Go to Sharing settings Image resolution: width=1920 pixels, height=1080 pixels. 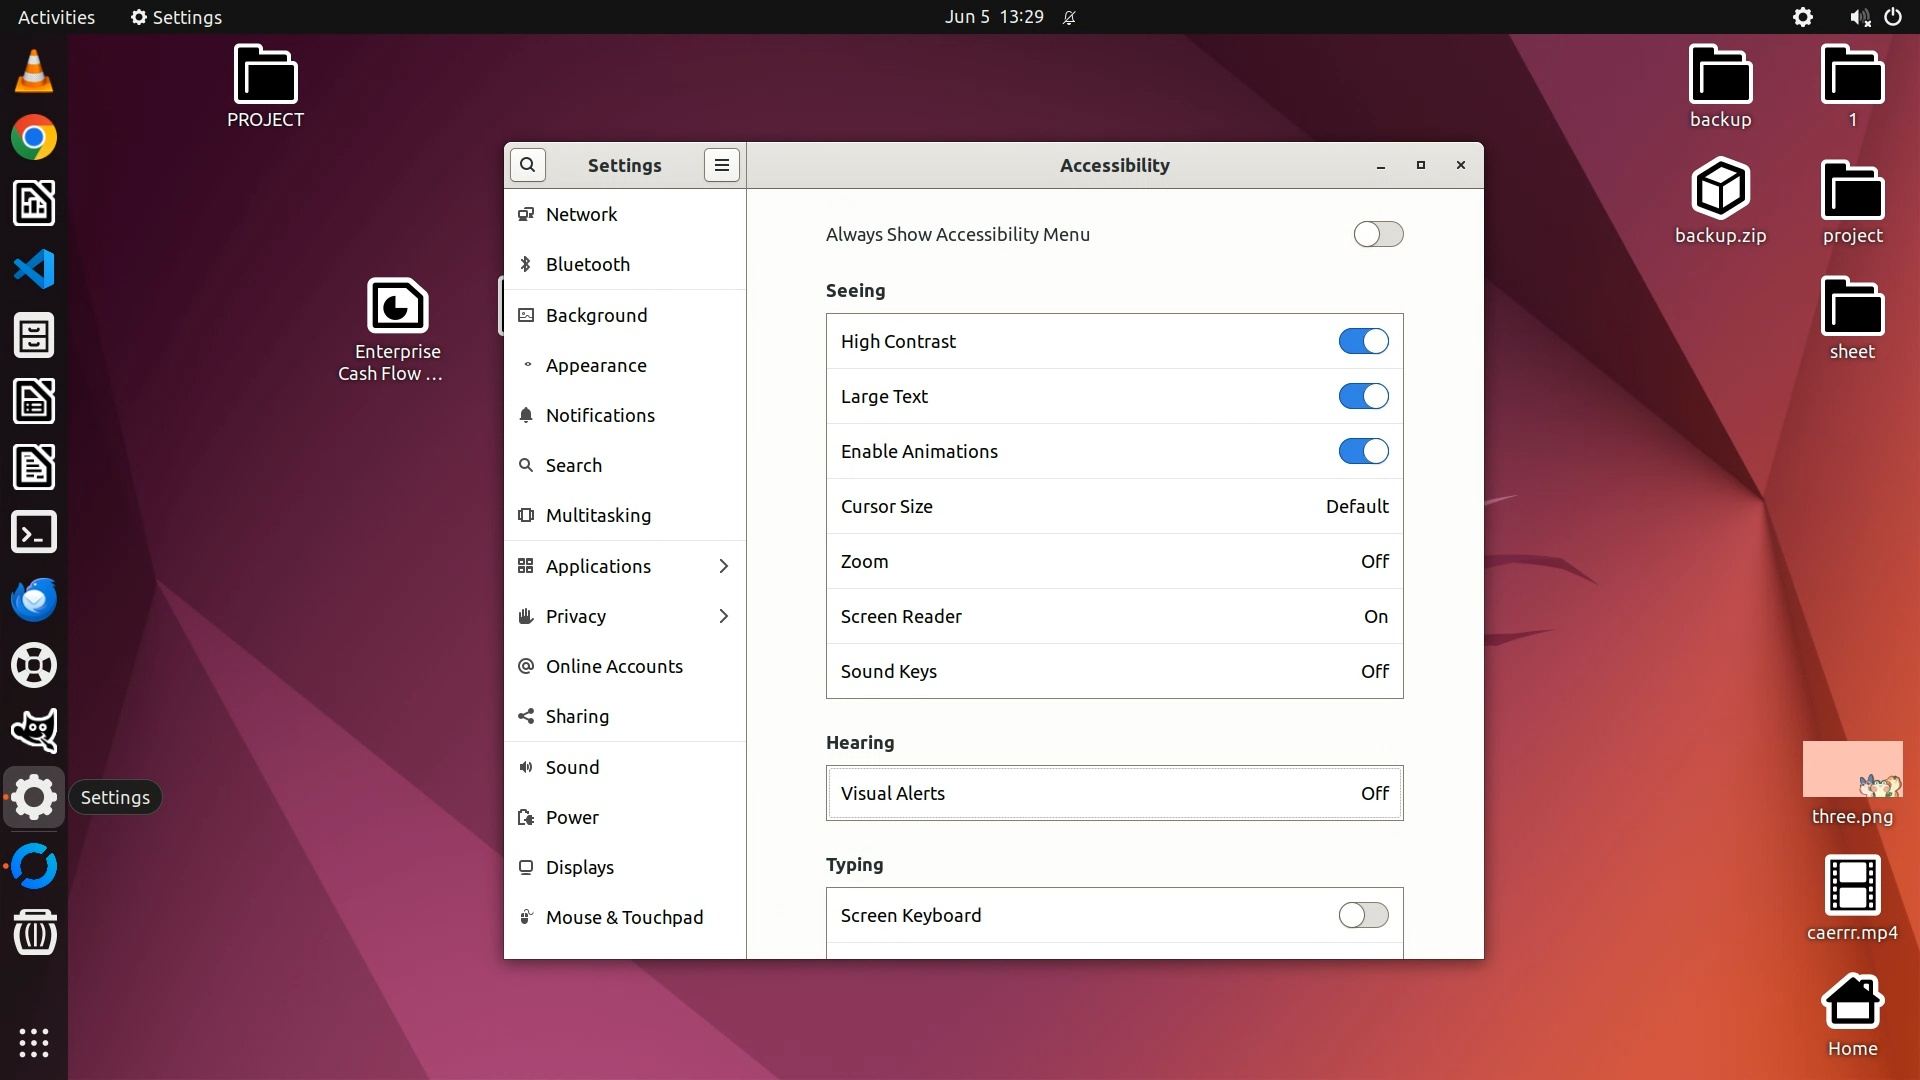[x=576, y=716]
